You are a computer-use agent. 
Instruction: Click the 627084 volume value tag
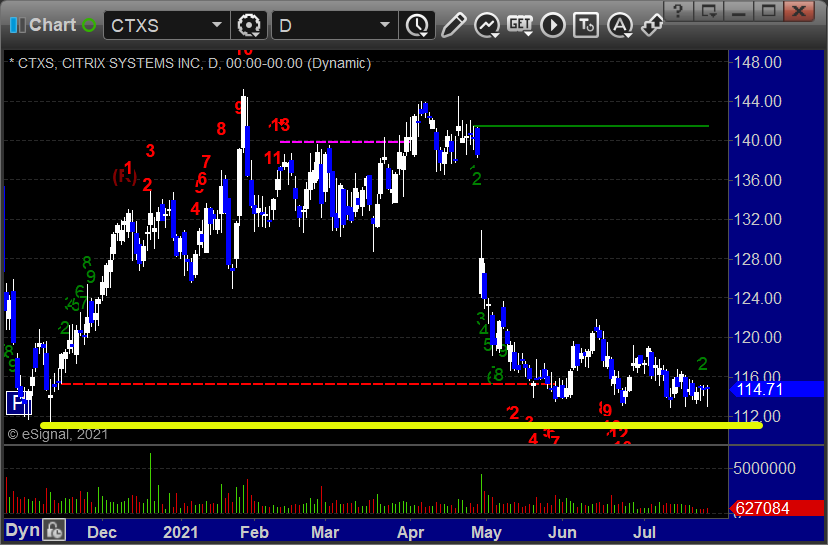point(776,508)
